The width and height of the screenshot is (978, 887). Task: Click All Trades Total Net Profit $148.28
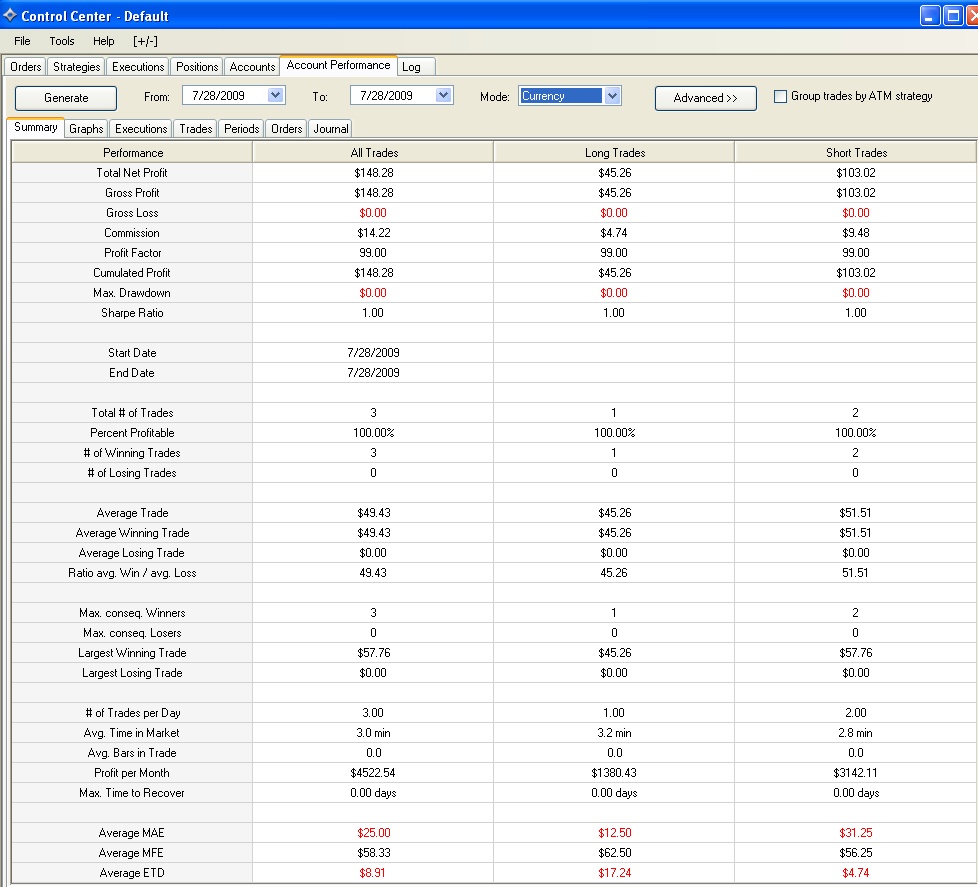(374, 173)
